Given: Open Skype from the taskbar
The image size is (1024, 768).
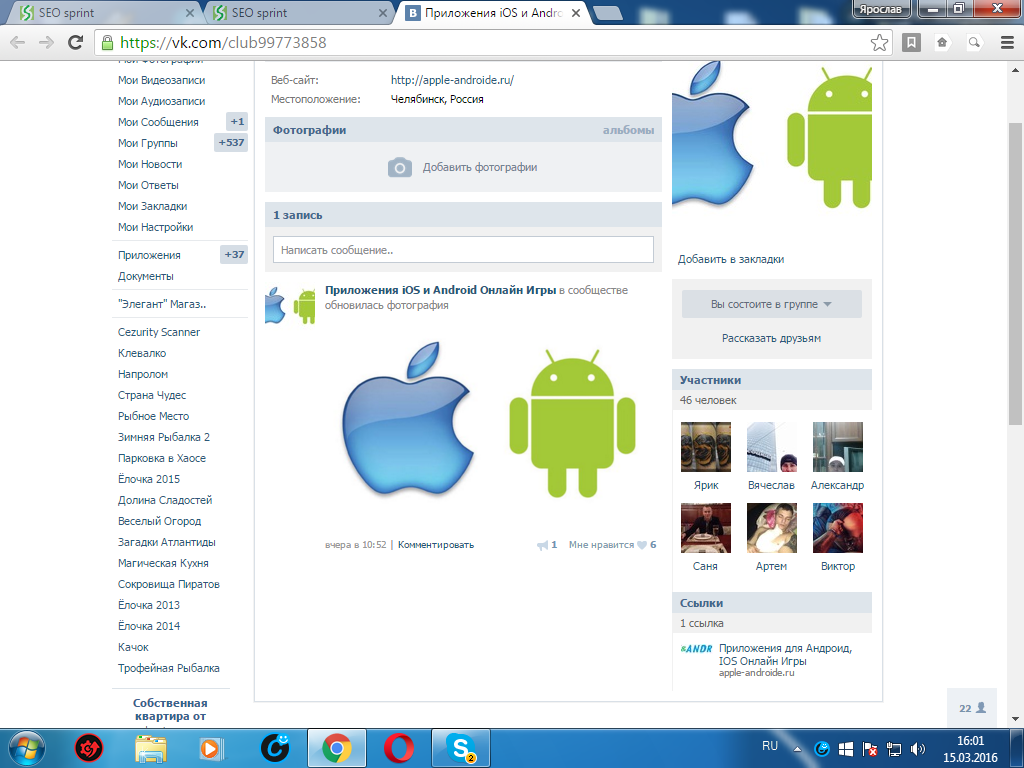Looking at the screenshot, I should [461, 748].
